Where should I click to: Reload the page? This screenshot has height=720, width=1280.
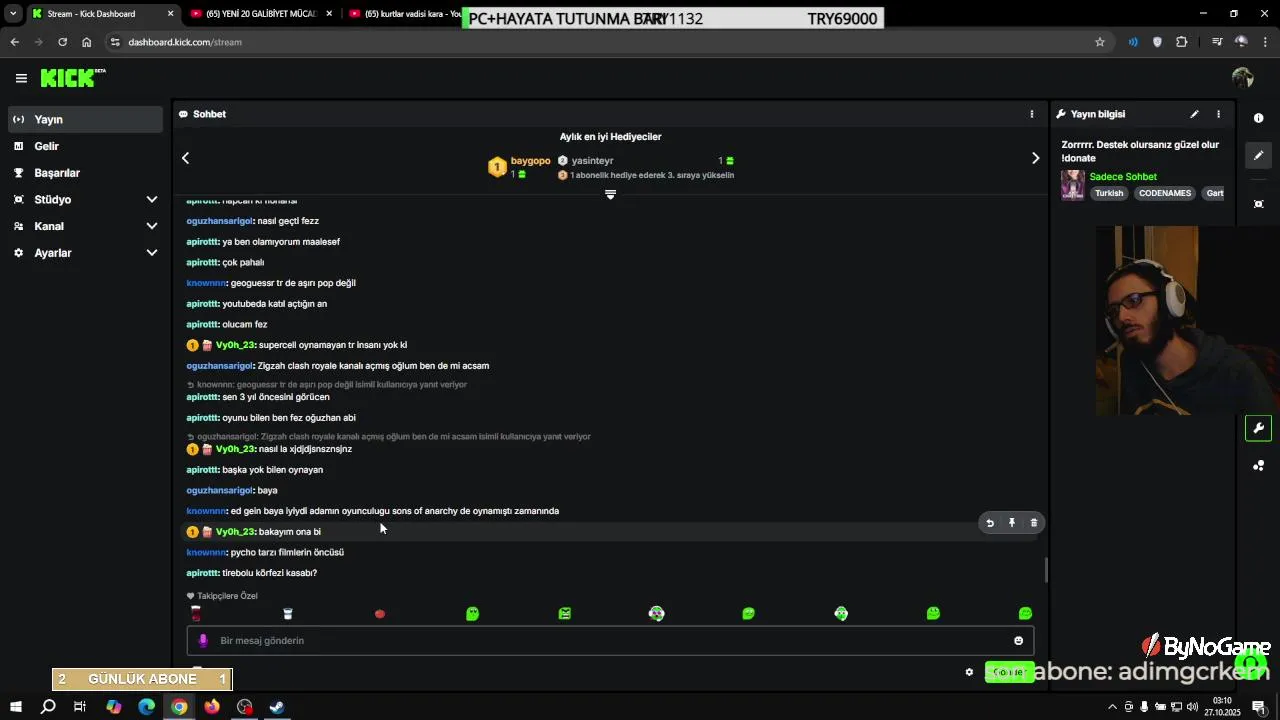pos(62,42)
